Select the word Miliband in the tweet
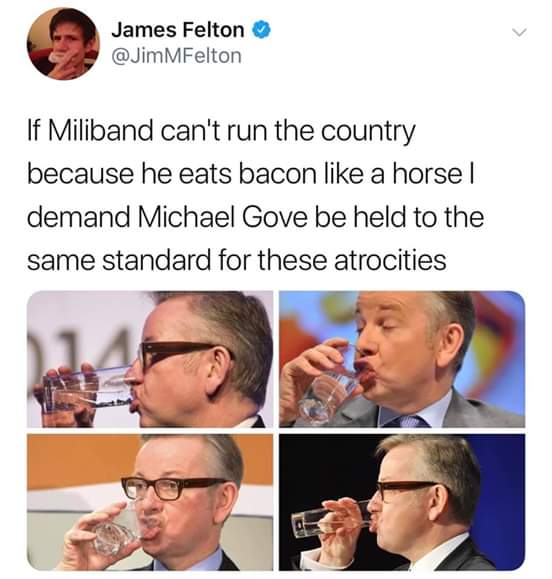The image size is (552, 579). 100,131
